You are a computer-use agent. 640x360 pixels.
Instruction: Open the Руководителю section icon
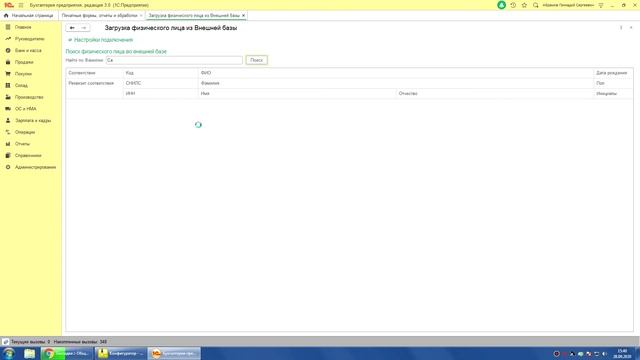point(8,39)
